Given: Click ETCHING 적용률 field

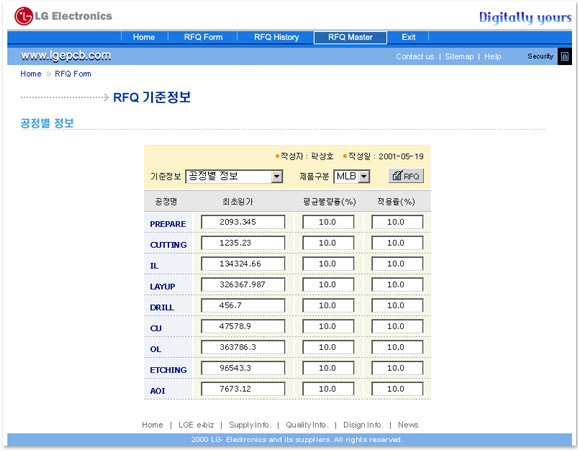Looking at the screenshot, I should coord(397,368).
